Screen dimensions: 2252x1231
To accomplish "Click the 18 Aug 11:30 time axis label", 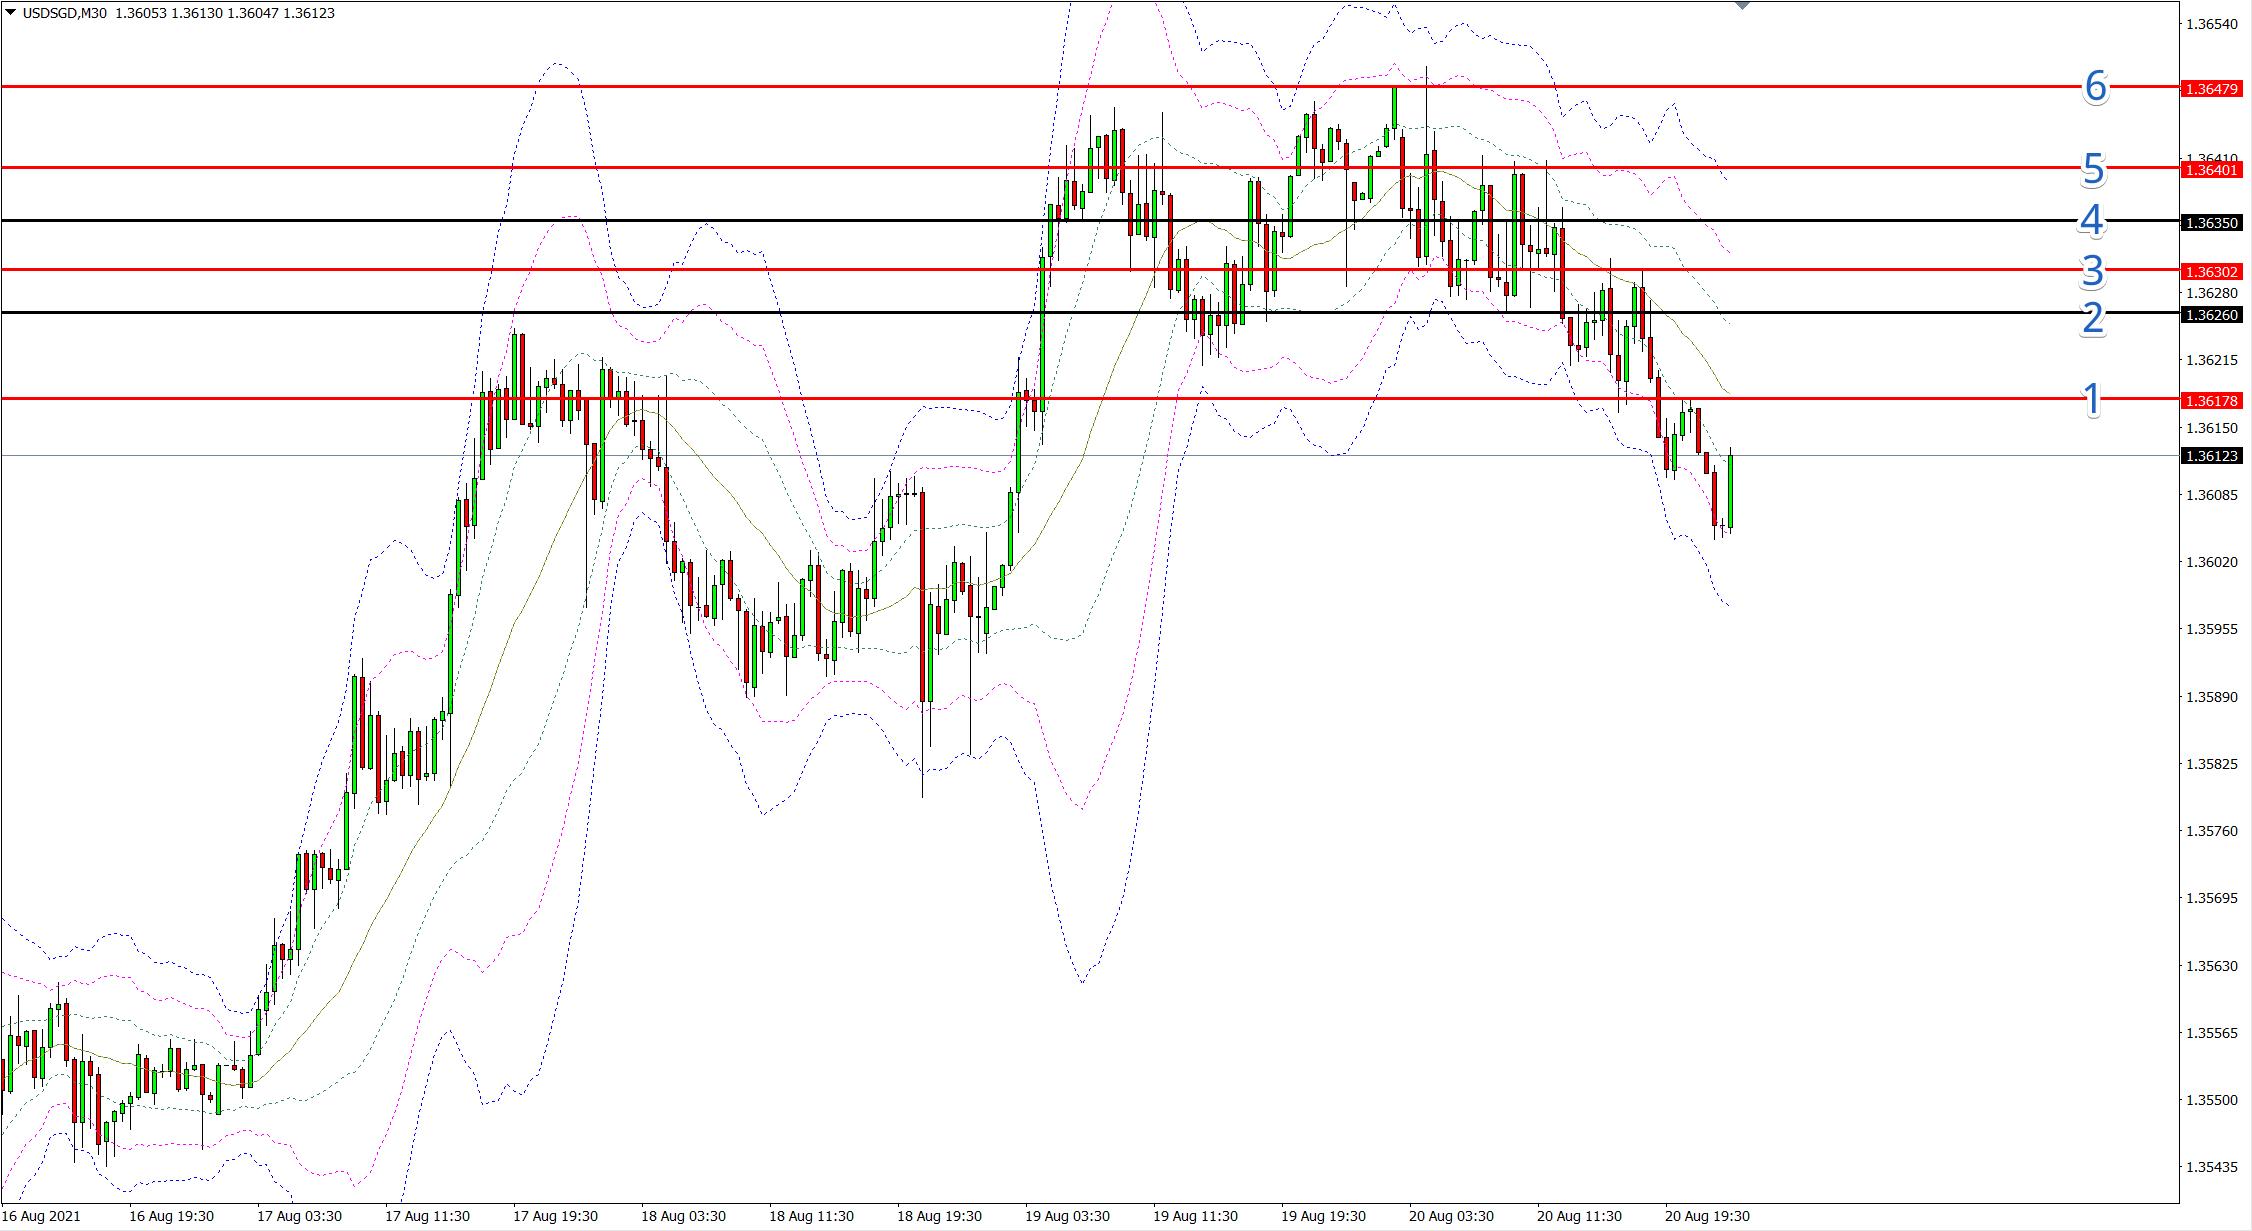I will [811, 1216].
